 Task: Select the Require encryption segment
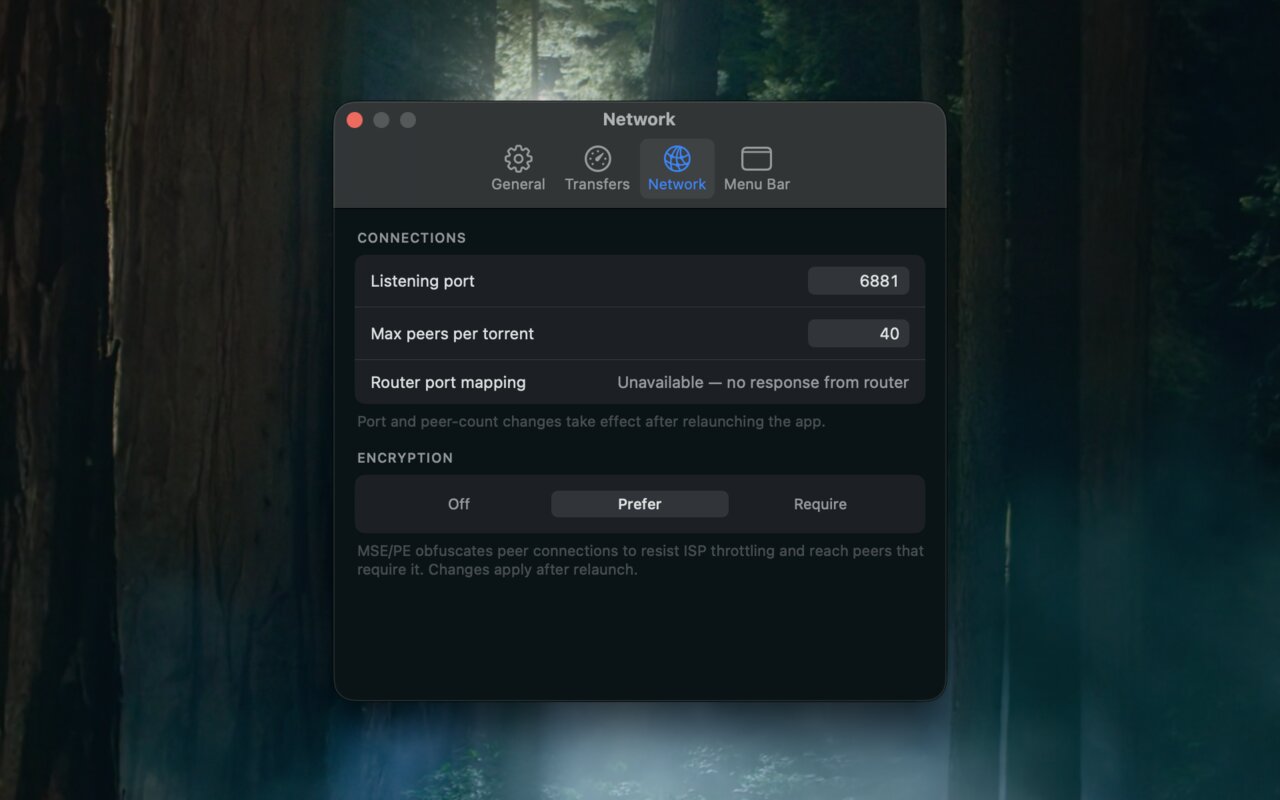[x=820, y=504]
